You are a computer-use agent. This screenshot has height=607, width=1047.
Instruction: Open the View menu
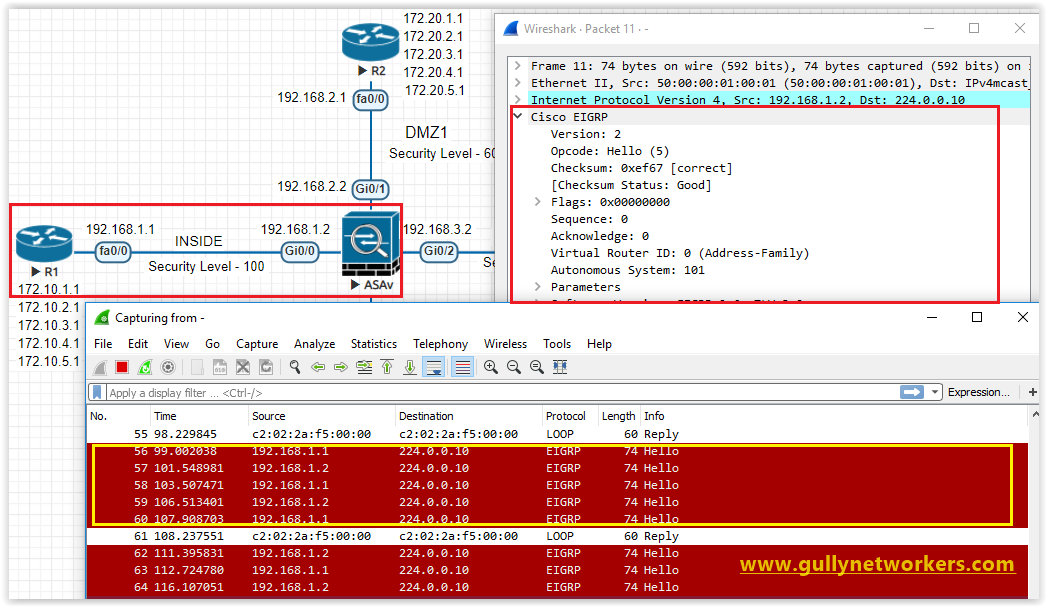[176, 344]
